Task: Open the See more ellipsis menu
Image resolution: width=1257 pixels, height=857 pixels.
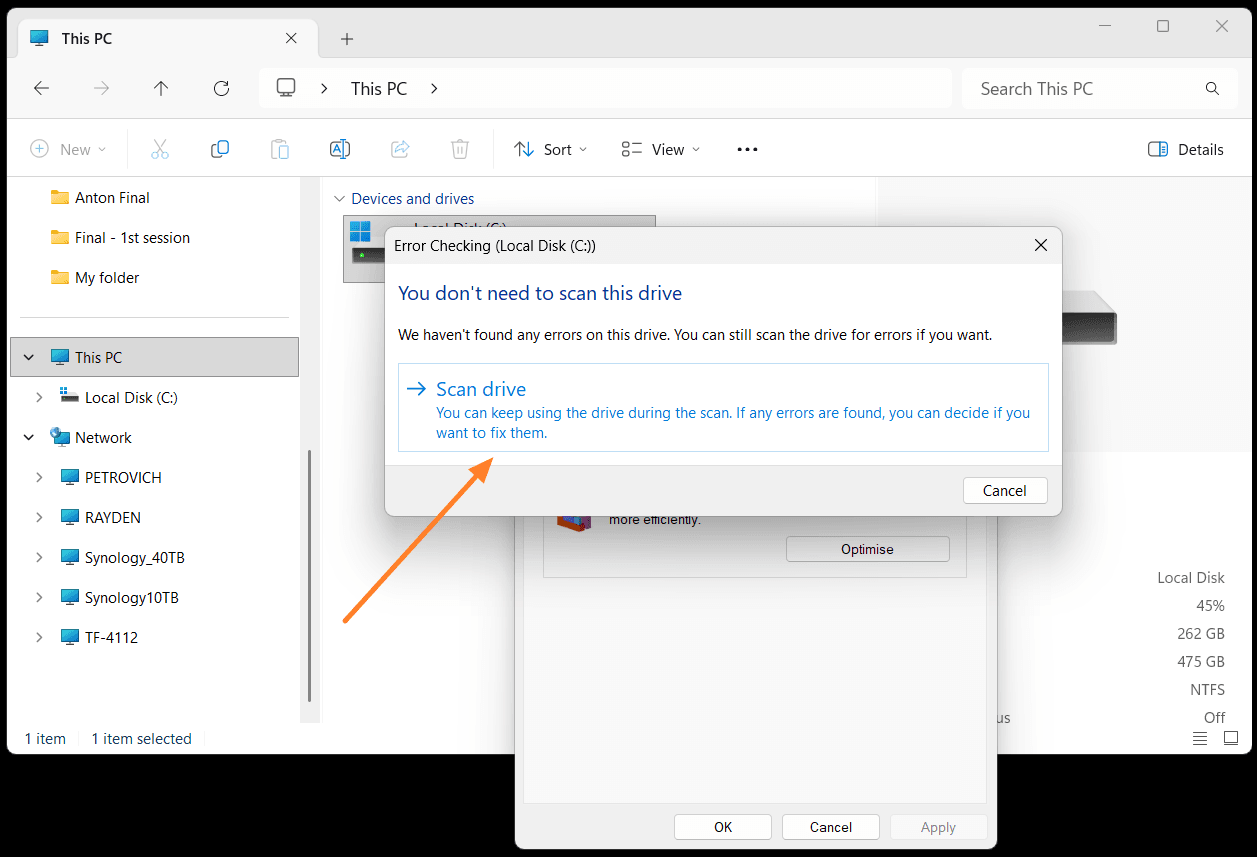Action: 747,149
